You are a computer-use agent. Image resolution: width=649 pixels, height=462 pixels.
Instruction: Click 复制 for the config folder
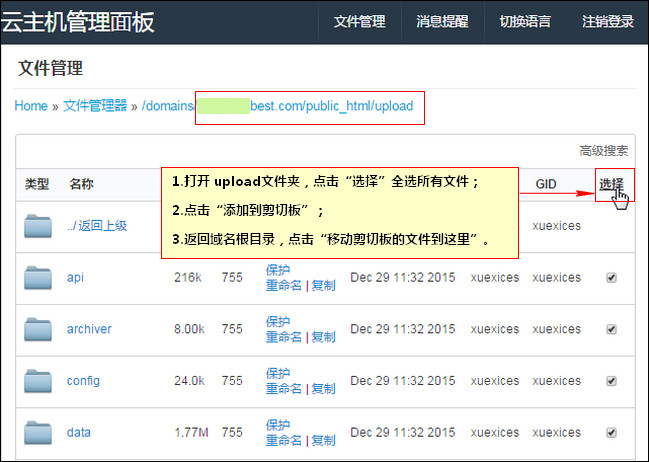pyautogui.click(x=323, y=389)
